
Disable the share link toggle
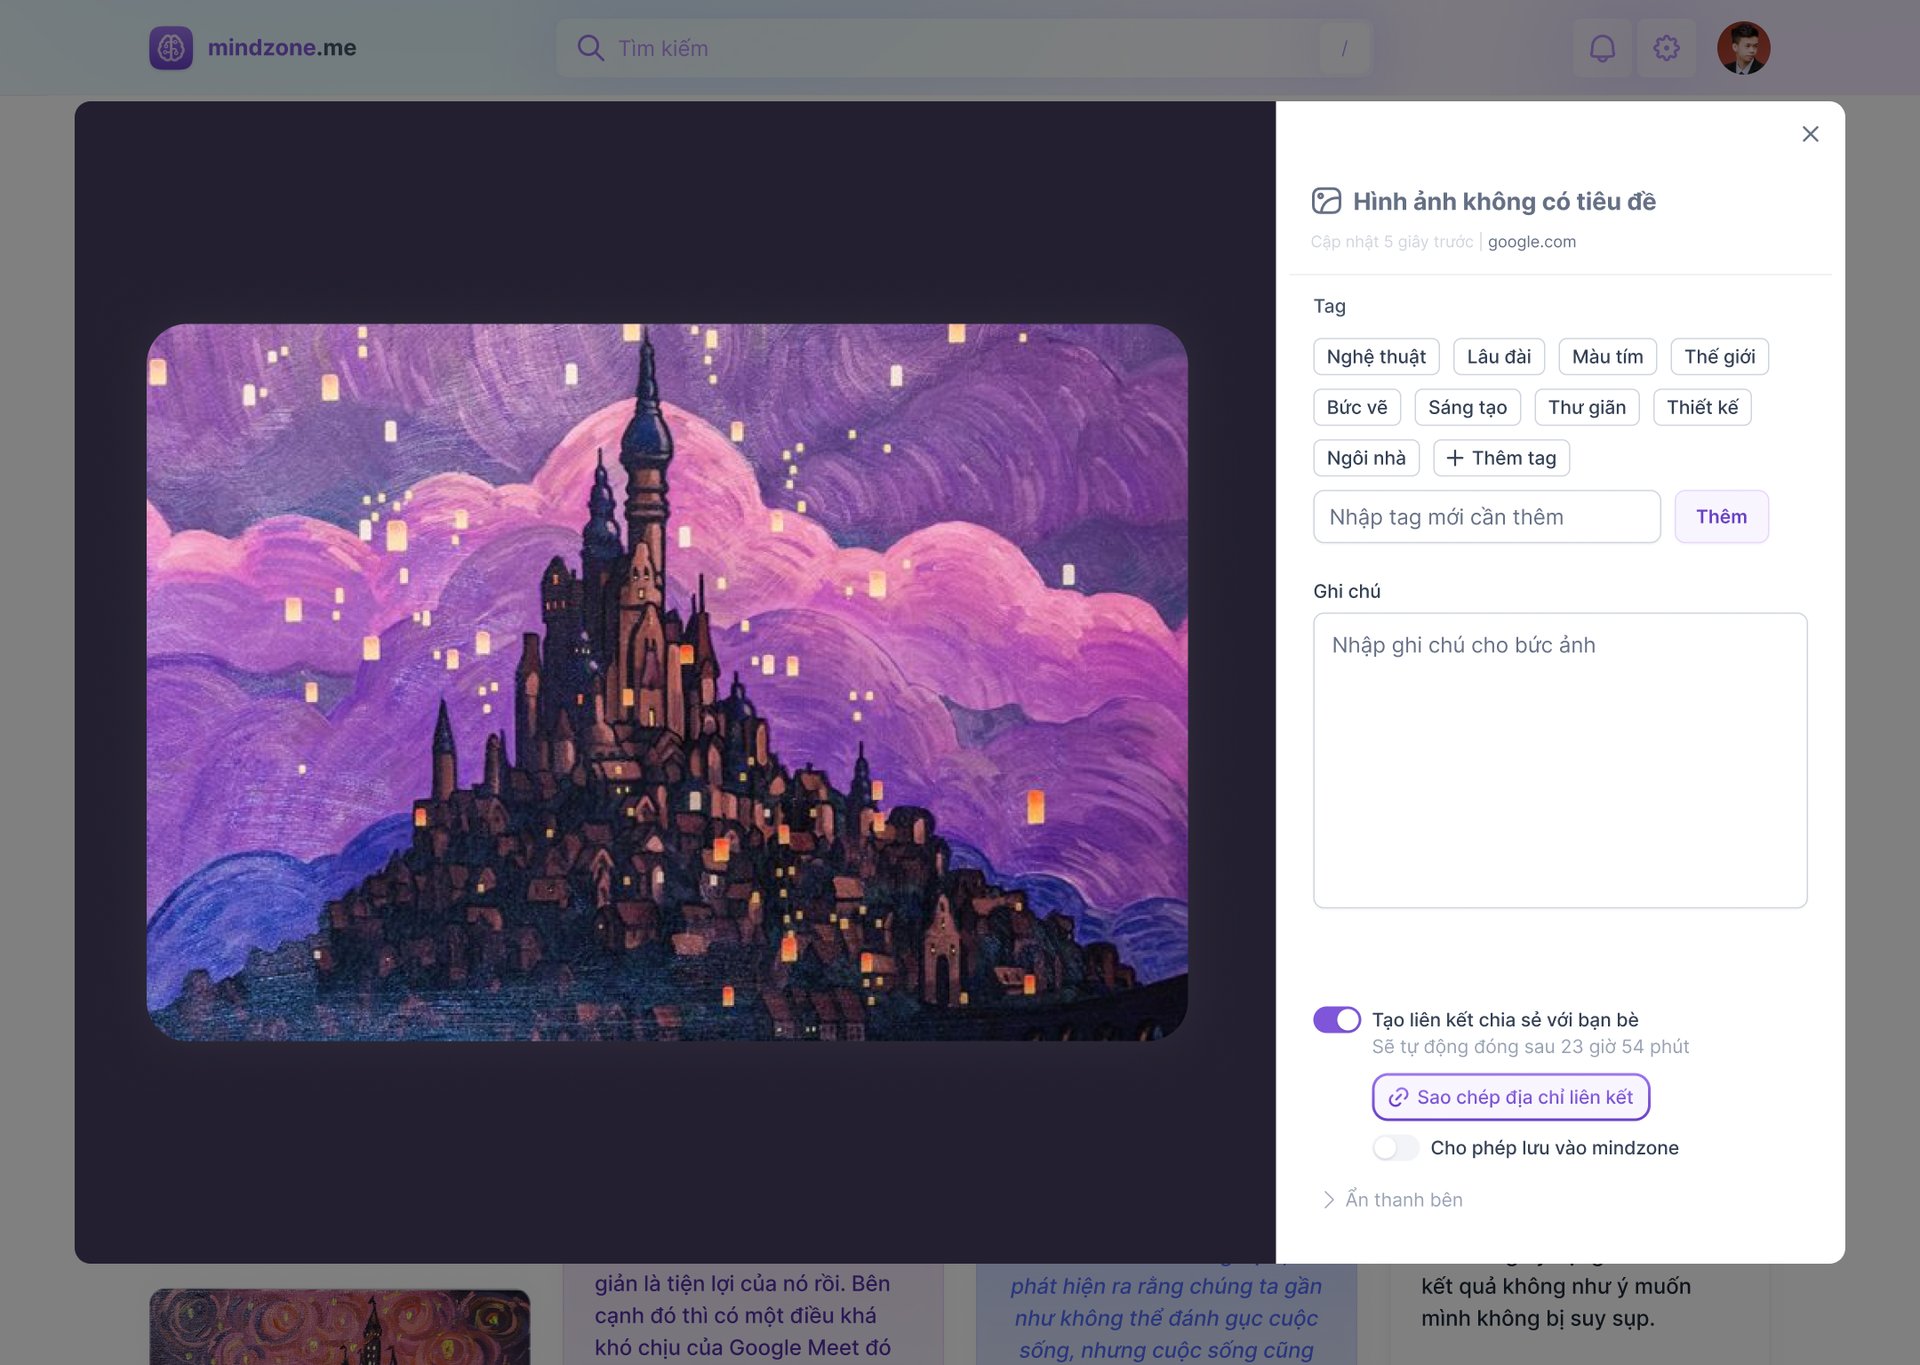pyautogui.click(x=1337, y=1019)
